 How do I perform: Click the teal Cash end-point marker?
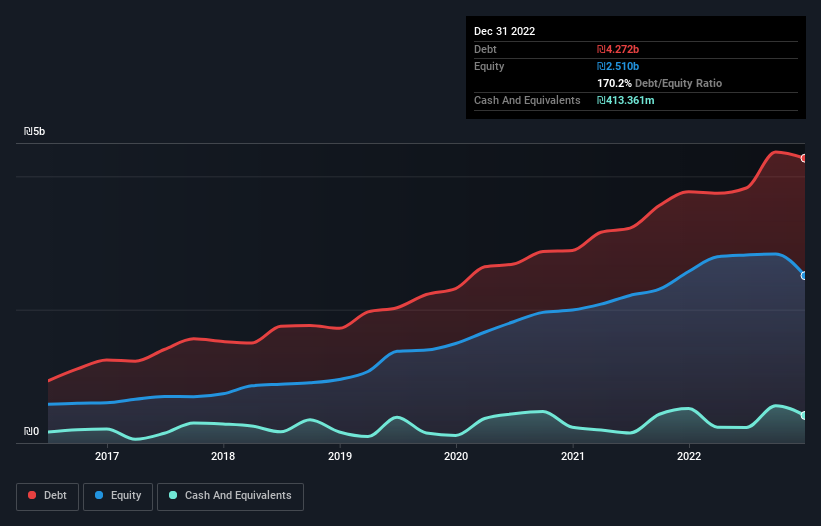coord(804,415)
